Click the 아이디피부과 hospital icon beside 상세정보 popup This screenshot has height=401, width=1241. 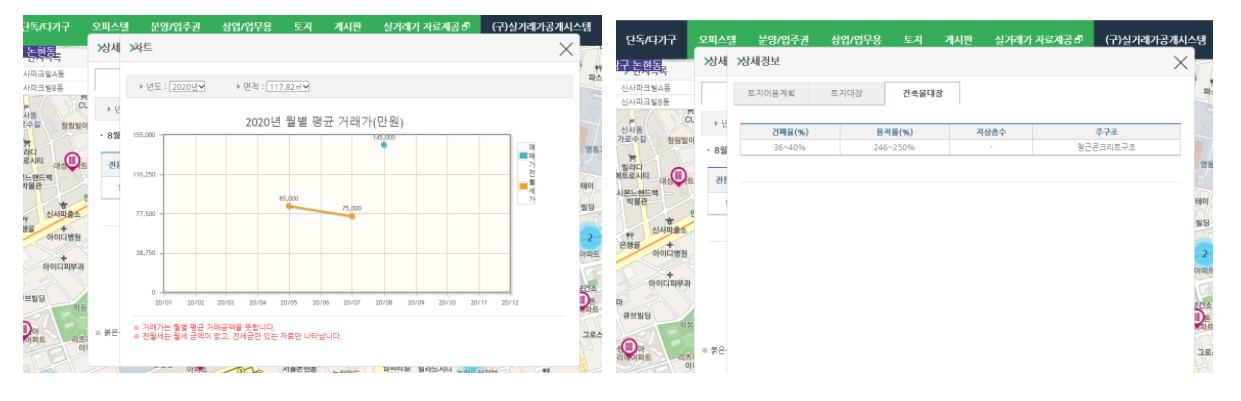(670, 275)
